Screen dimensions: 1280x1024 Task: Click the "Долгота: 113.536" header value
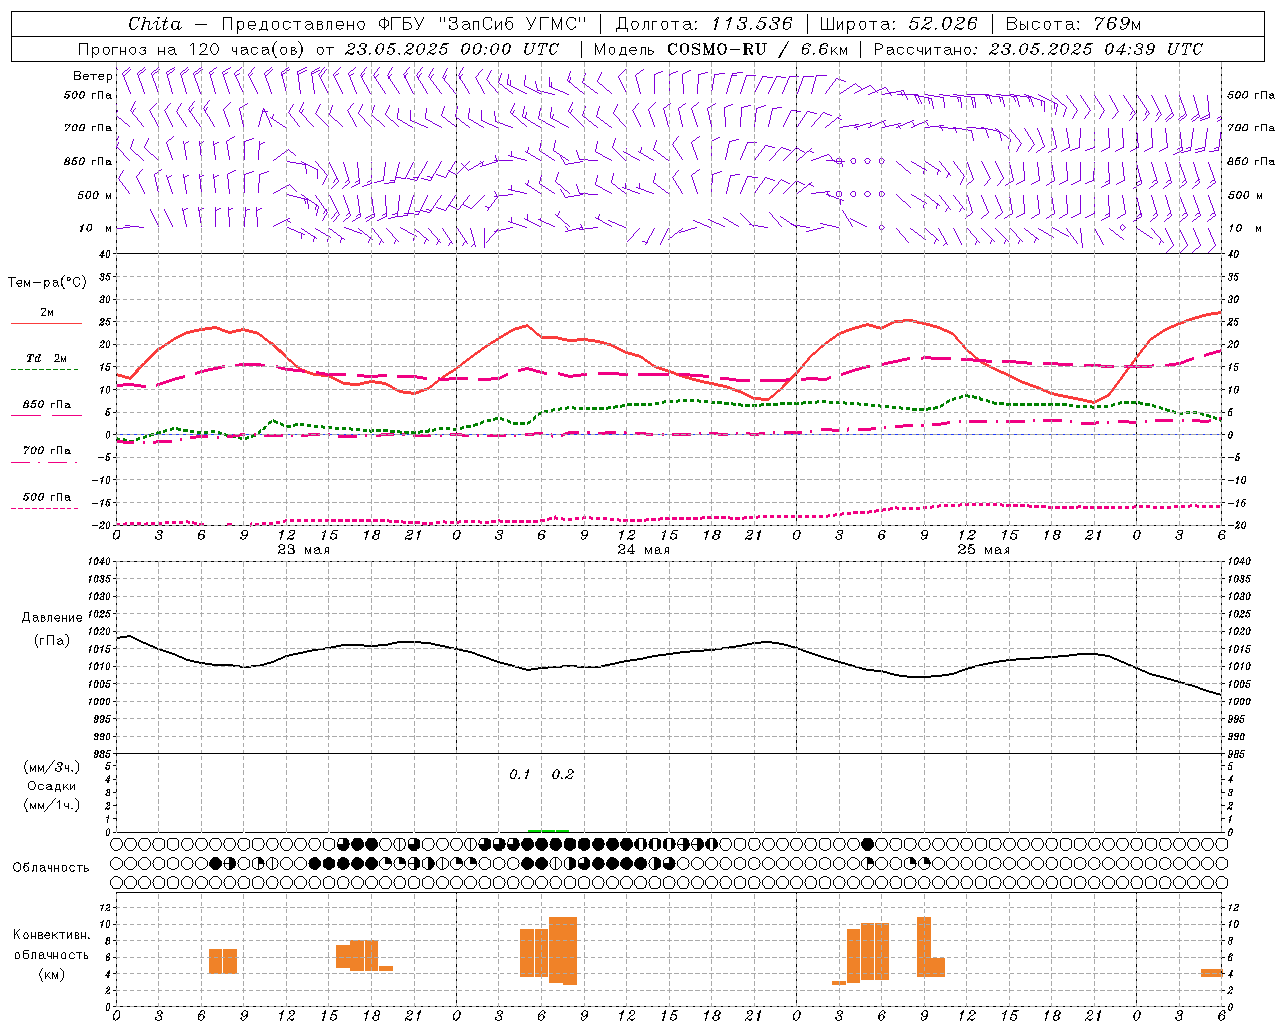point(704,24)
